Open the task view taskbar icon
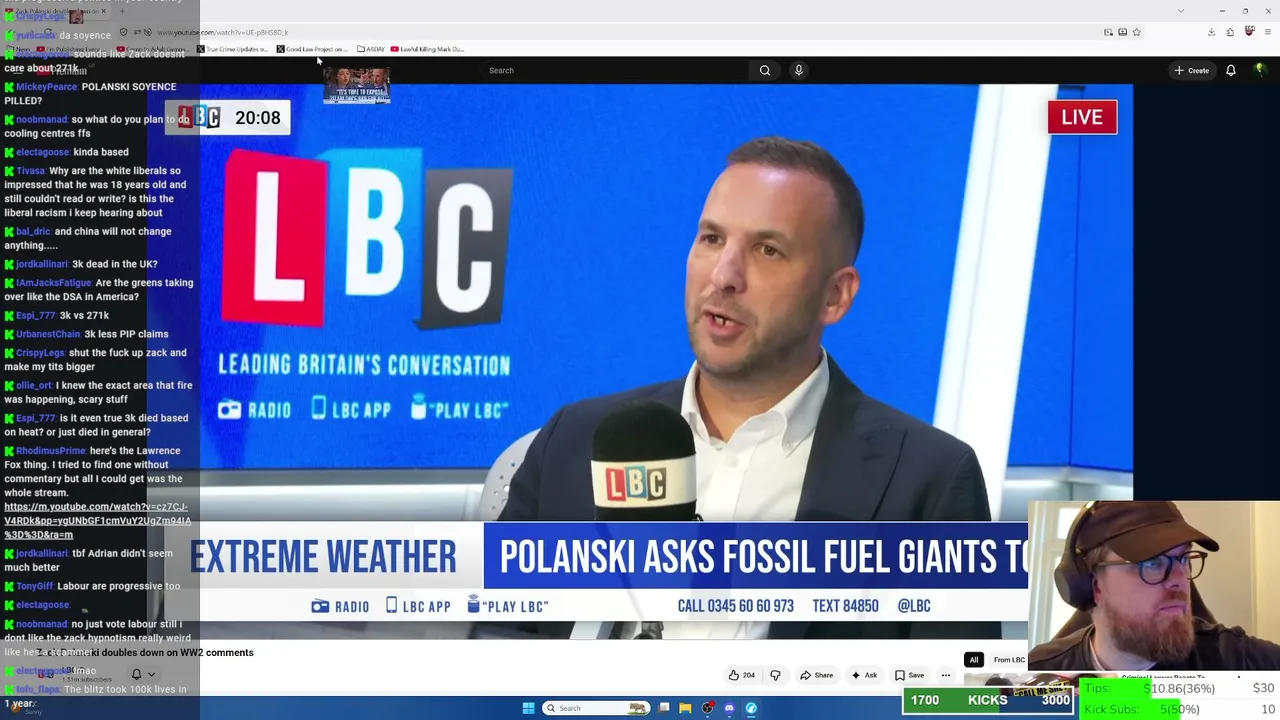The width and height of the screenshot is (1280, 720). (663, 708)
